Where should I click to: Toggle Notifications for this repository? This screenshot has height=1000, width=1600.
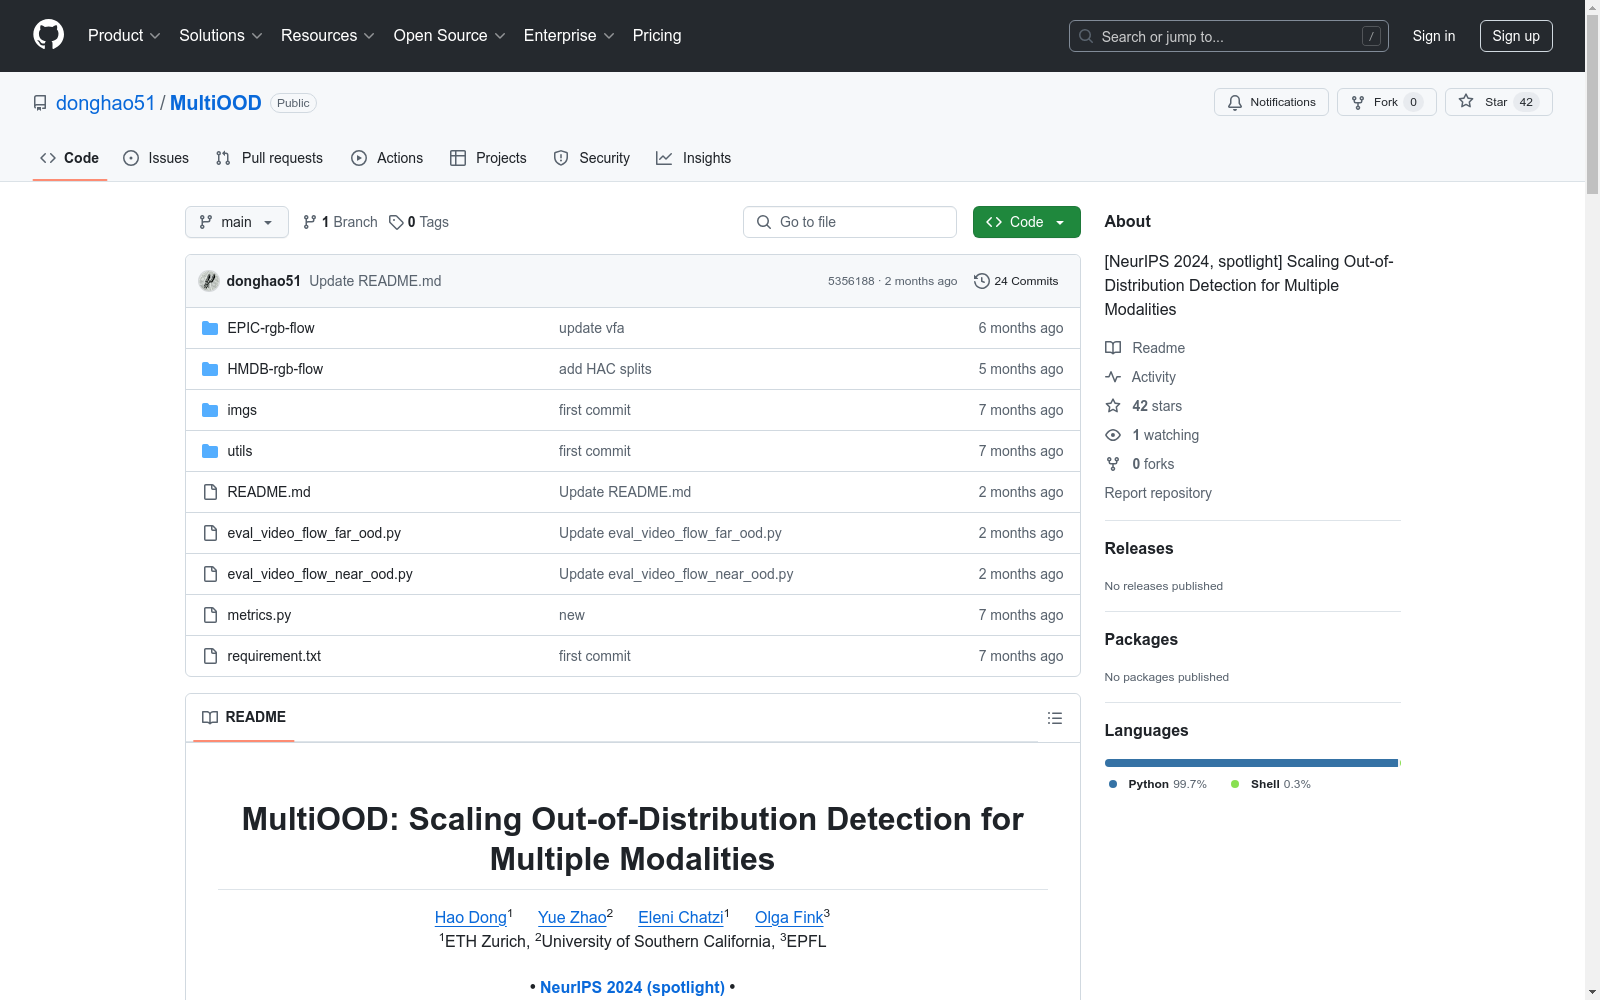(1271, 102)
